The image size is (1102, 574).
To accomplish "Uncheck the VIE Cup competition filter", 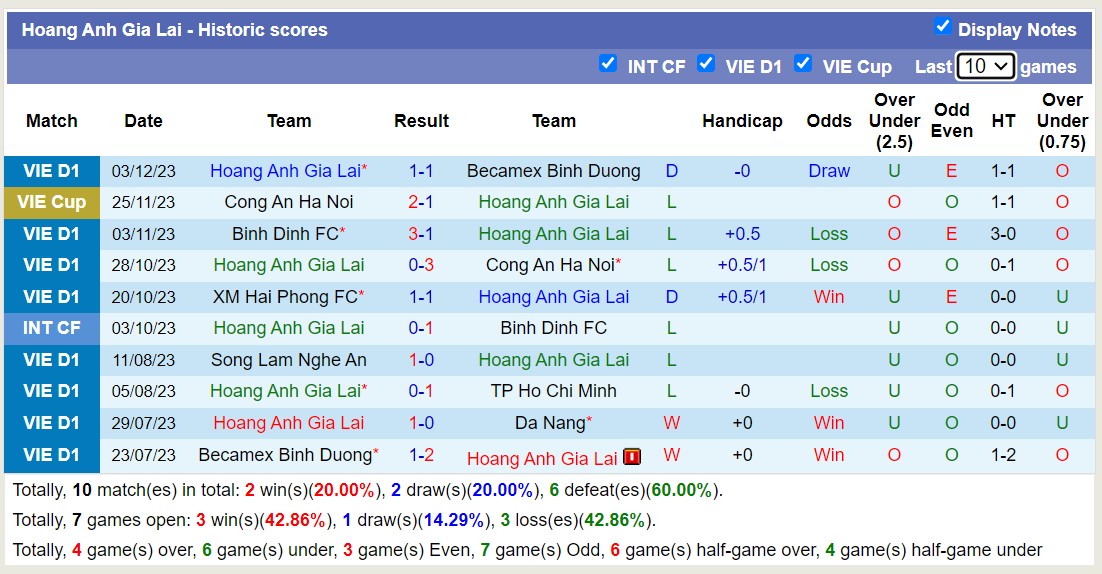I will pyautogui.click(x=803, y=63).
